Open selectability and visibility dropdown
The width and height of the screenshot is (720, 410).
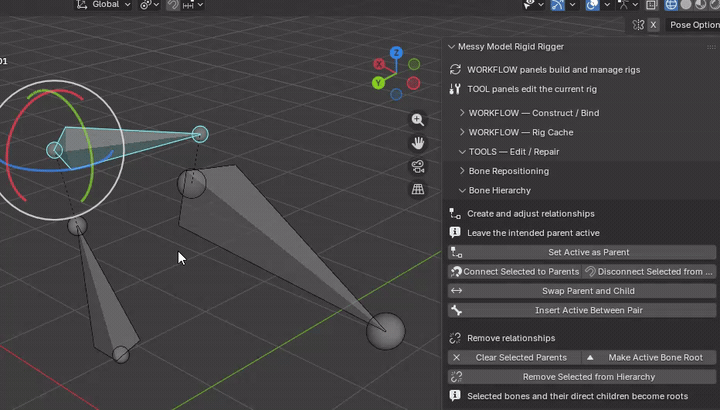point(534,5)
